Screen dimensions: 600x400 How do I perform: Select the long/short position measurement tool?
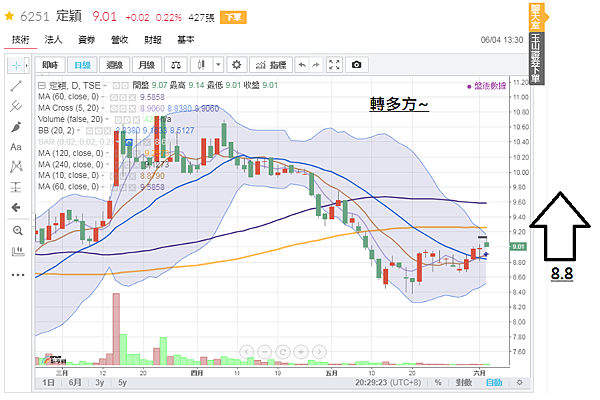(x=16, y=187)
